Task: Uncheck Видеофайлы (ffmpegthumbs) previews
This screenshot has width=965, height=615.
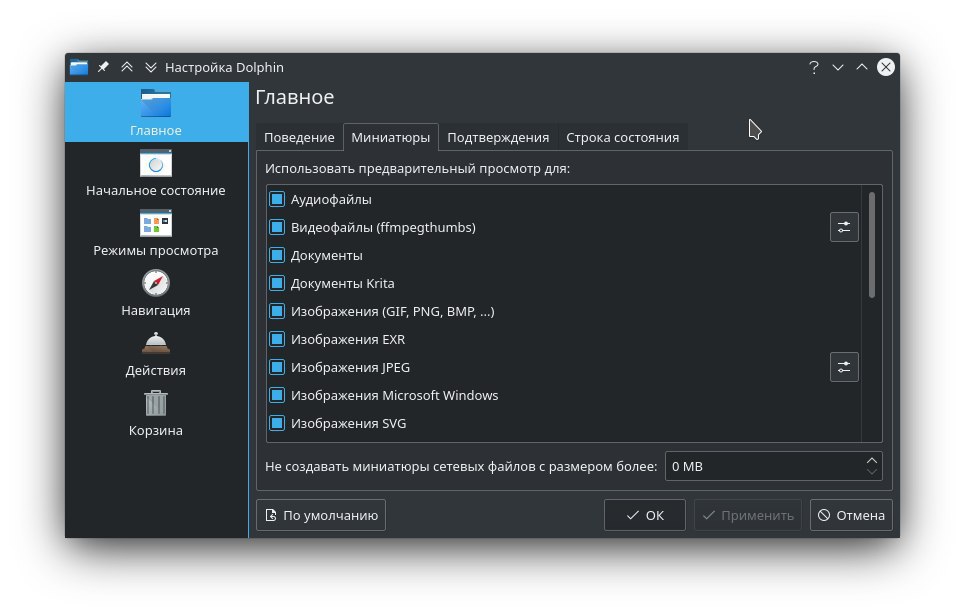Action: coord(277,227)
